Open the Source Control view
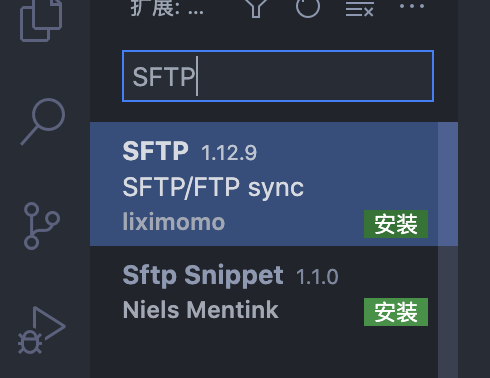The width and height of the screenshot is (490, 378). (42, 226)
